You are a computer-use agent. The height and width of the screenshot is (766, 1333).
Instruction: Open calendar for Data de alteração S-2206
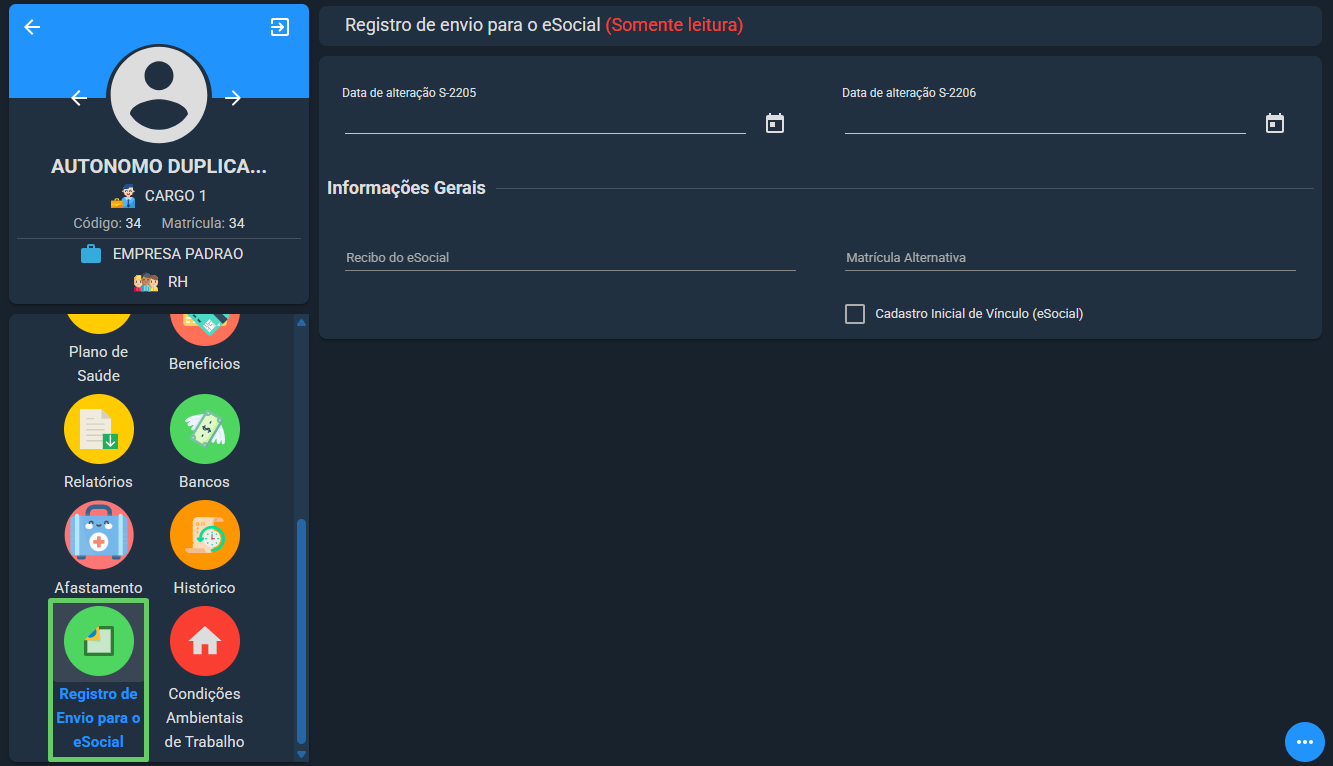[x=1274, y=123]
